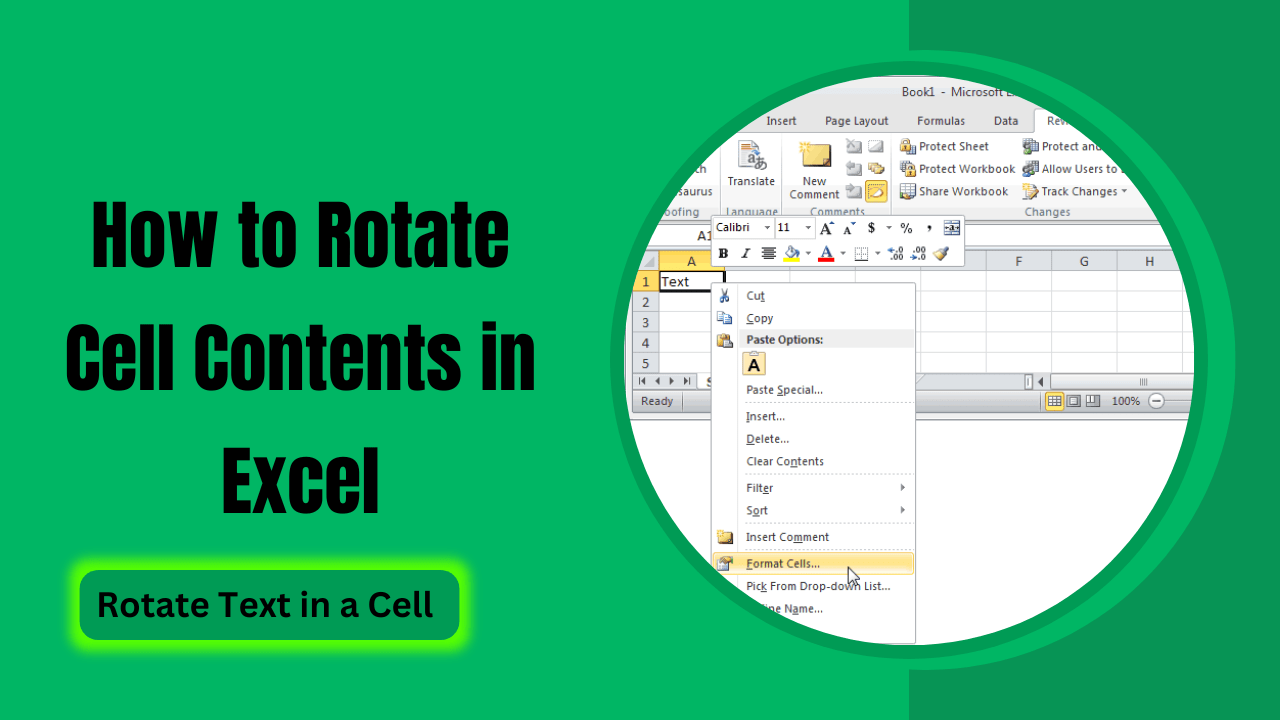Toggle bold formatting on the mini toolbar

723,253
